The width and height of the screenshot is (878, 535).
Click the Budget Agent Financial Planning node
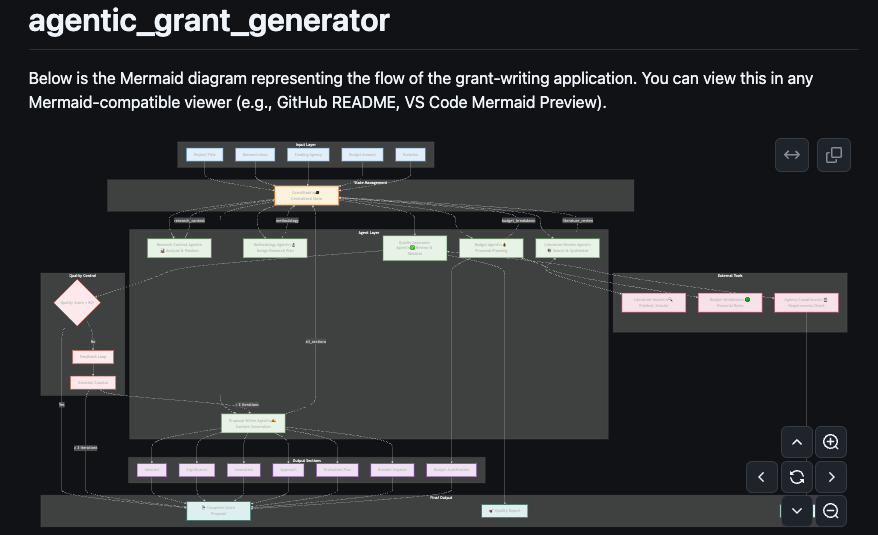tap(491, 248)
